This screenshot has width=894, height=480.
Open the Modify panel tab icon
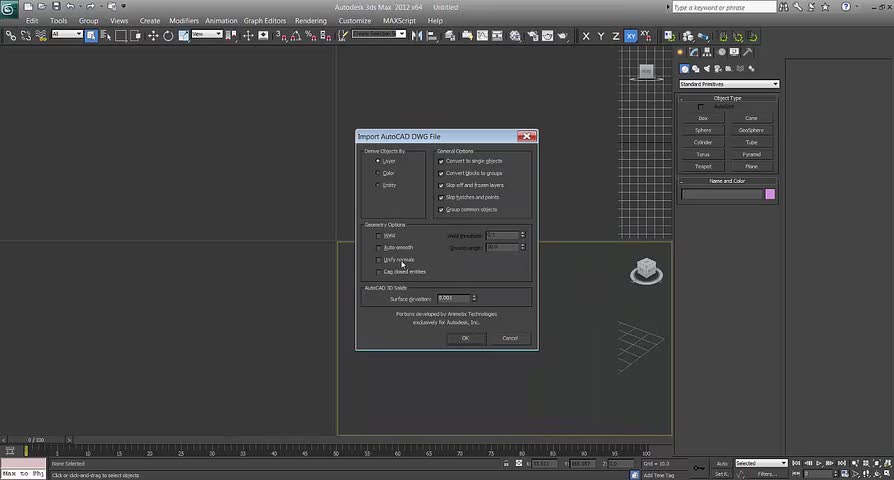695,52
